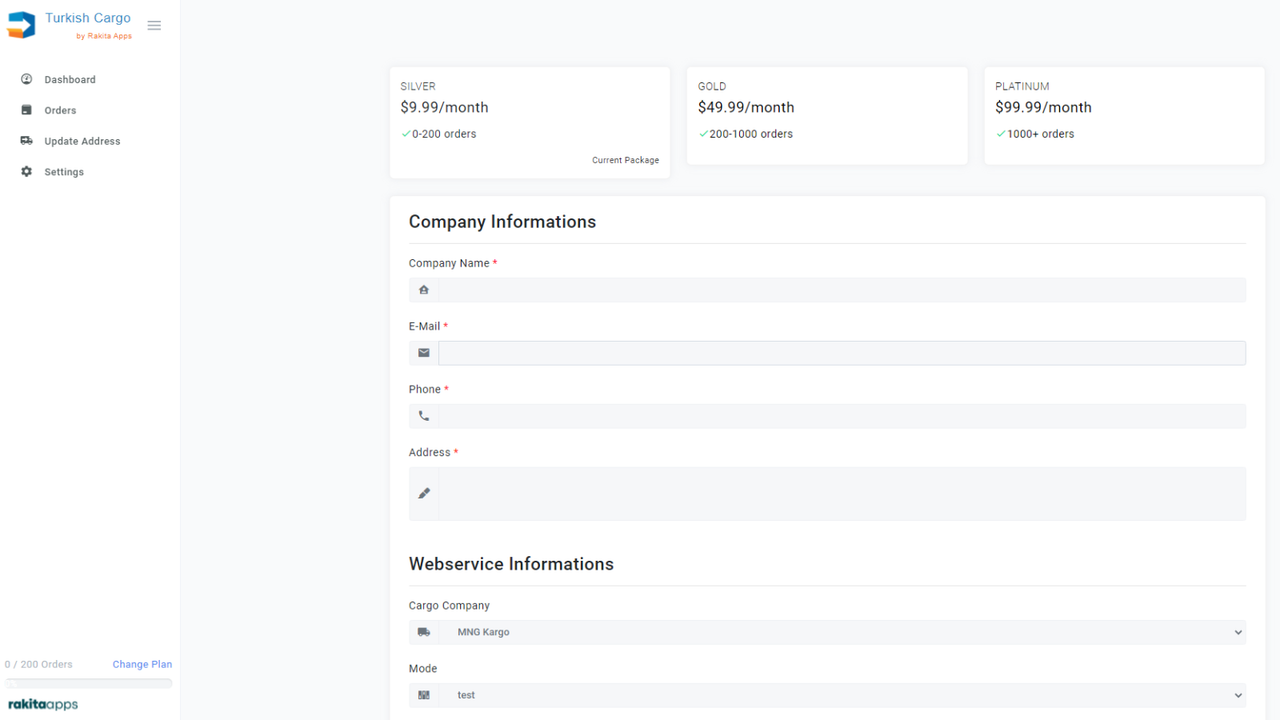The height and width of the screenshot is (720, 1280).
Task: Focus the Address text area
Action: [842, 494]
